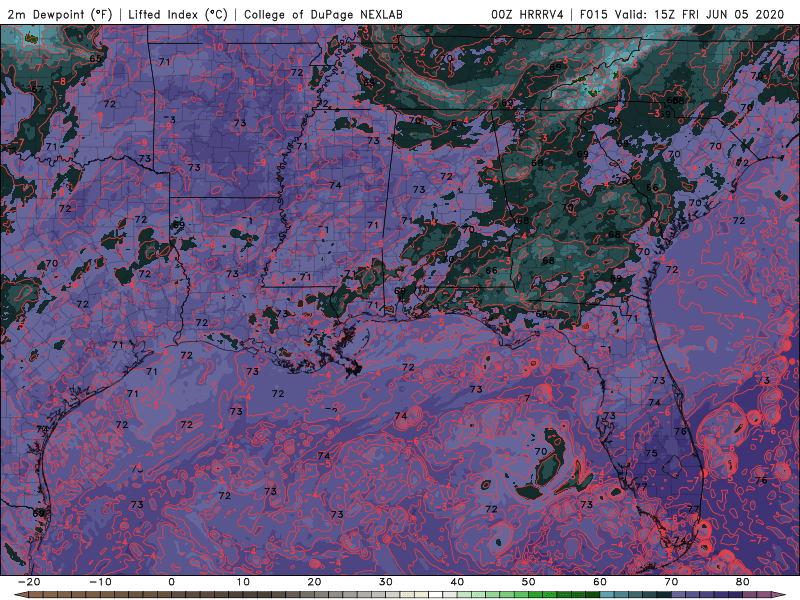
Task: Click the 30 label on the color scale
Action: [386, 582]
